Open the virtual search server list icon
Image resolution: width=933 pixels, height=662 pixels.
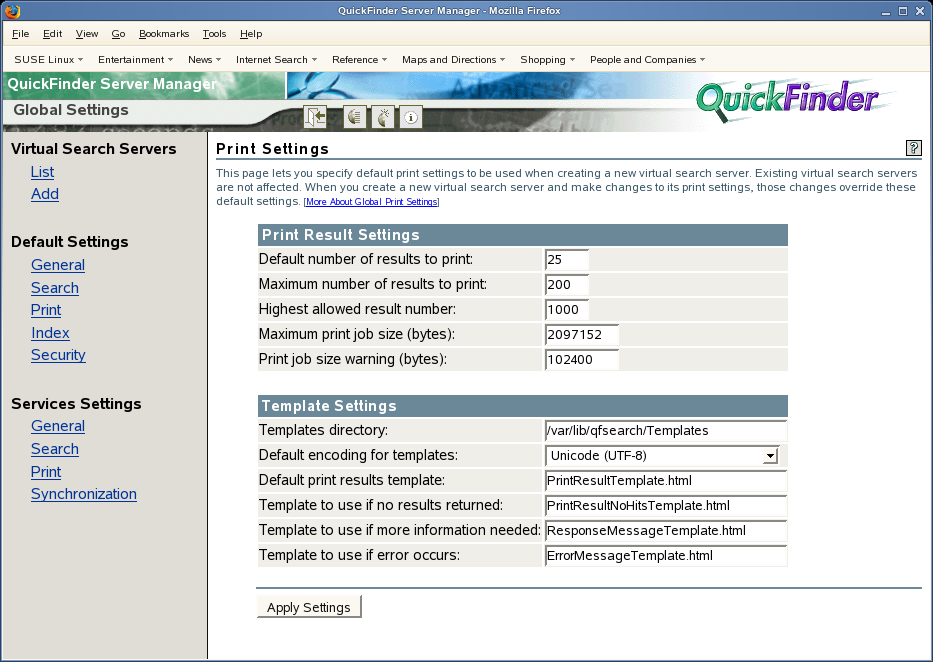tap(355, 117)
